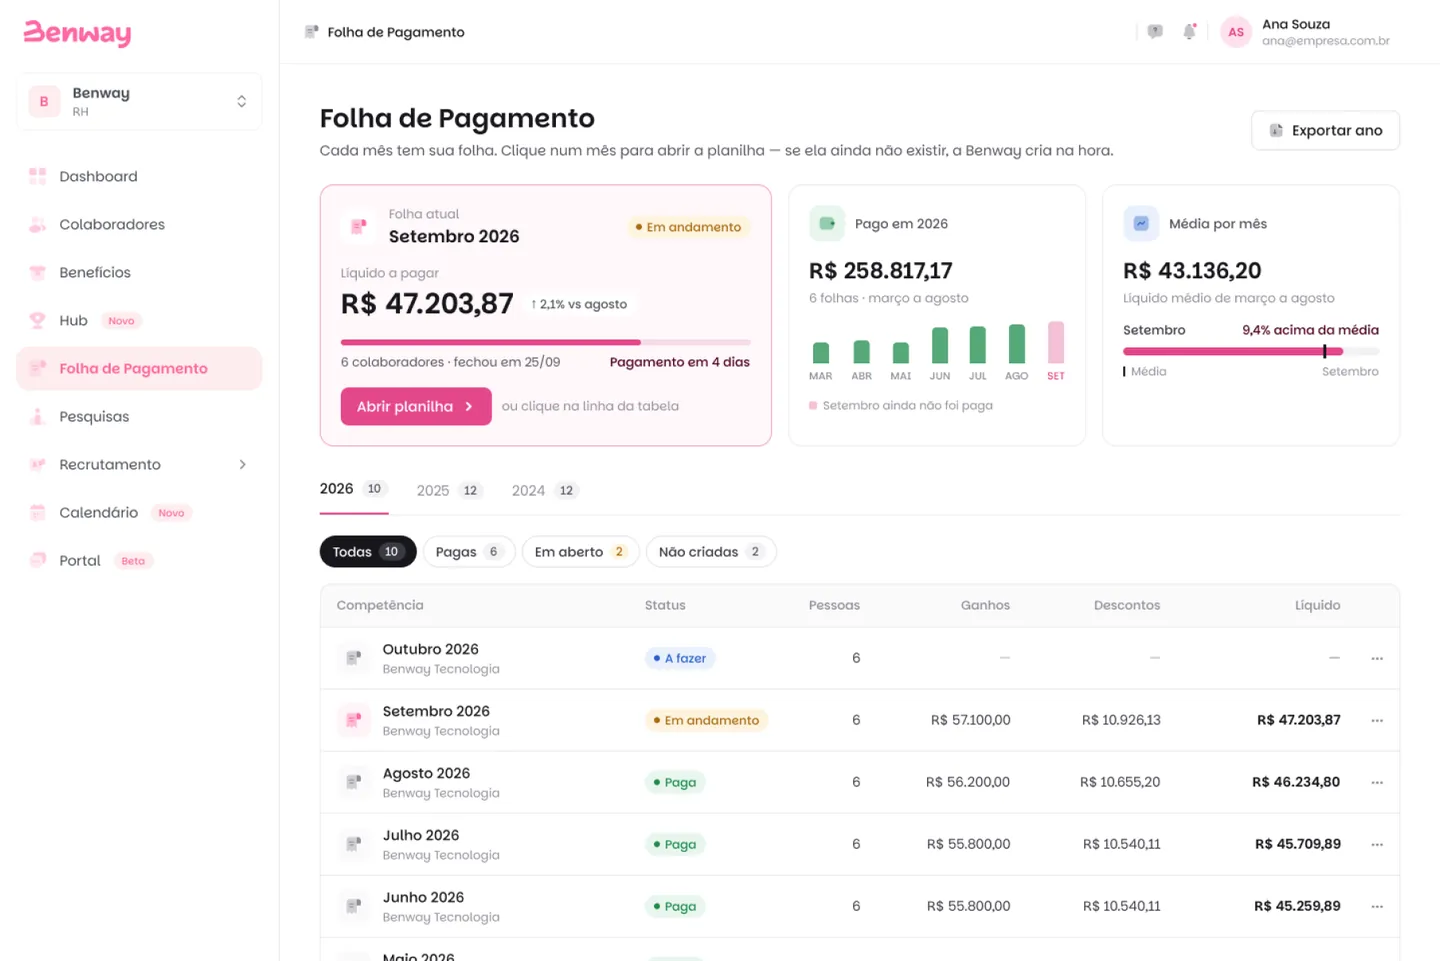
Task: Expand the Recrutamento submenu chevron
Action: (x=242, y=464)
